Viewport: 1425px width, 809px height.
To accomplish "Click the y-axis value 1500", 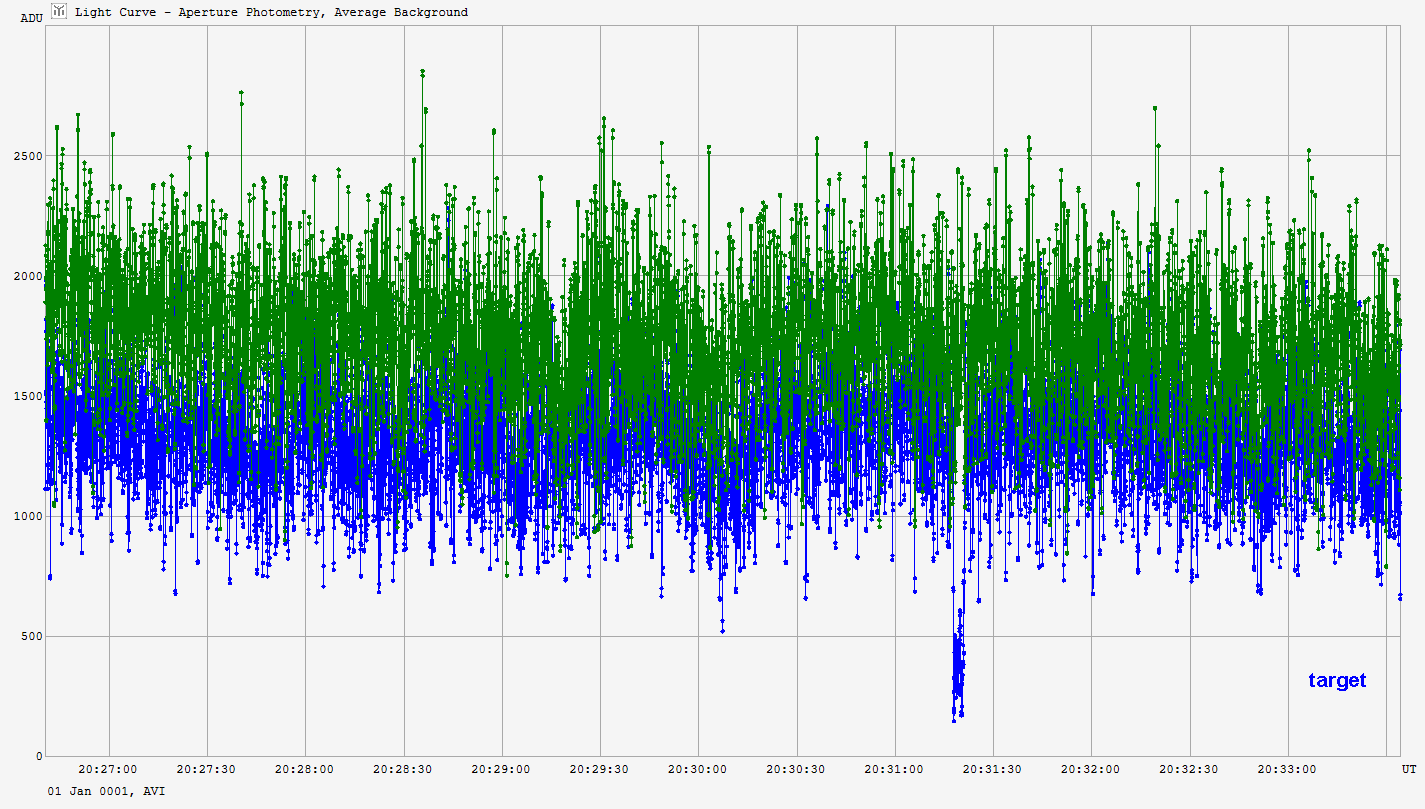I will coord(26,396).
